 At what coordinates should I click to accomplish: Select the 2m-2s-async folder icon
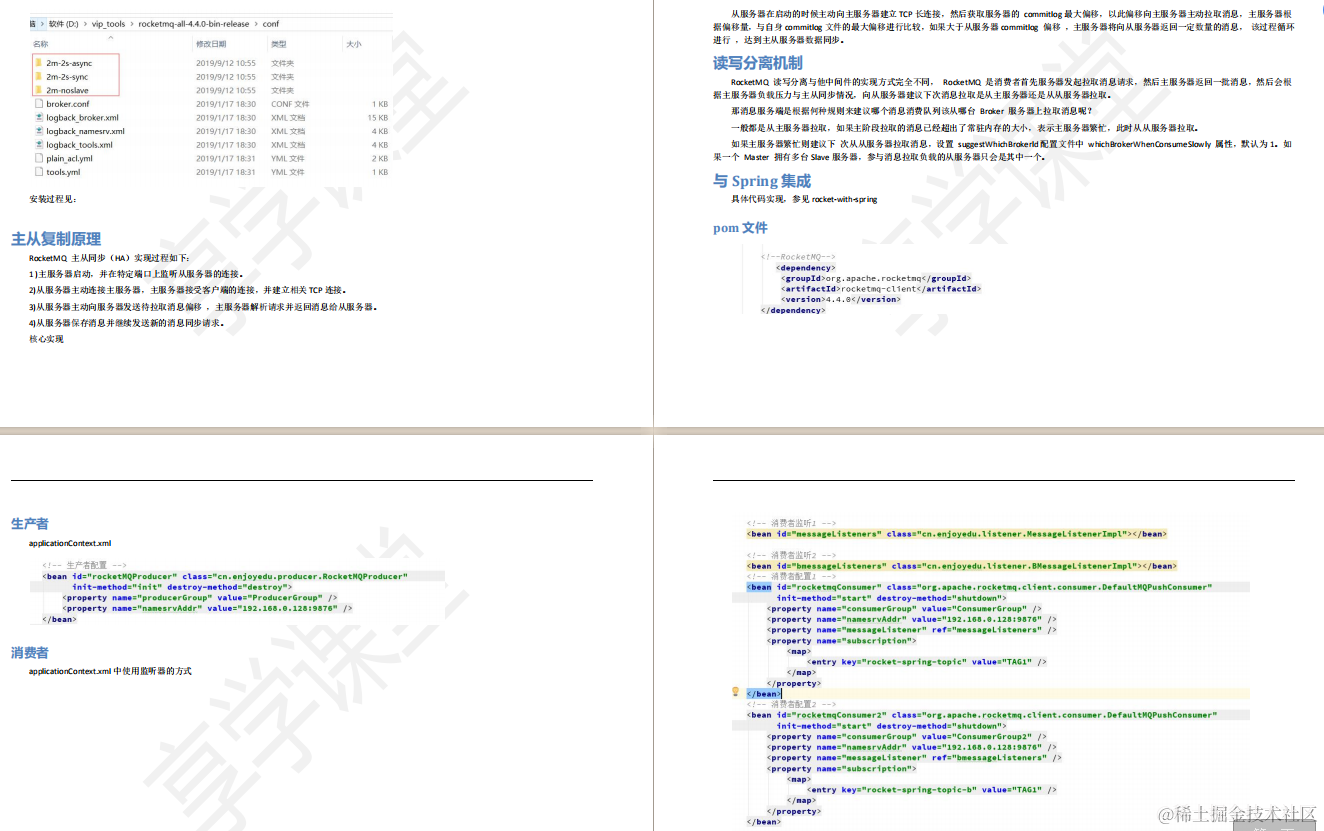click(38, 63)
